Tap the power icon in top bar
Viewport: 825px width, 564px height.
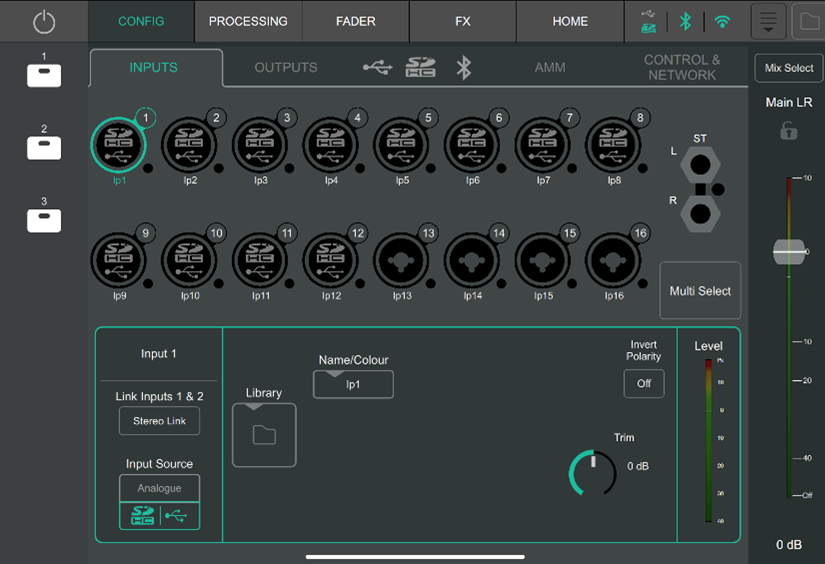[44, 22]
